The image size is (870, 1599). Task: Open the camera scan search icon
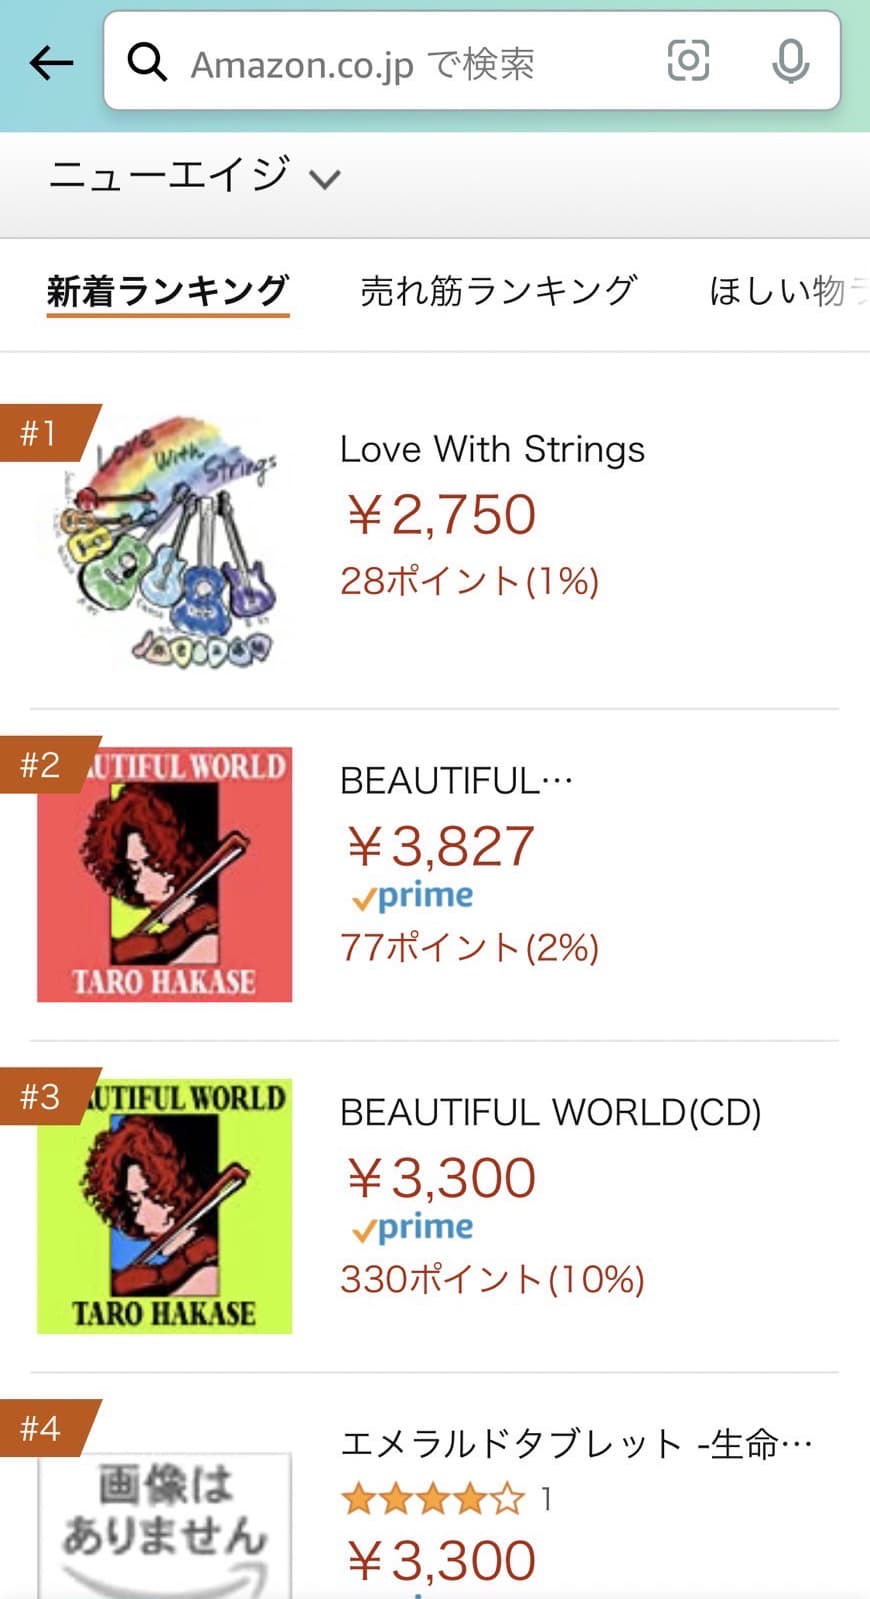coord(688,61)
